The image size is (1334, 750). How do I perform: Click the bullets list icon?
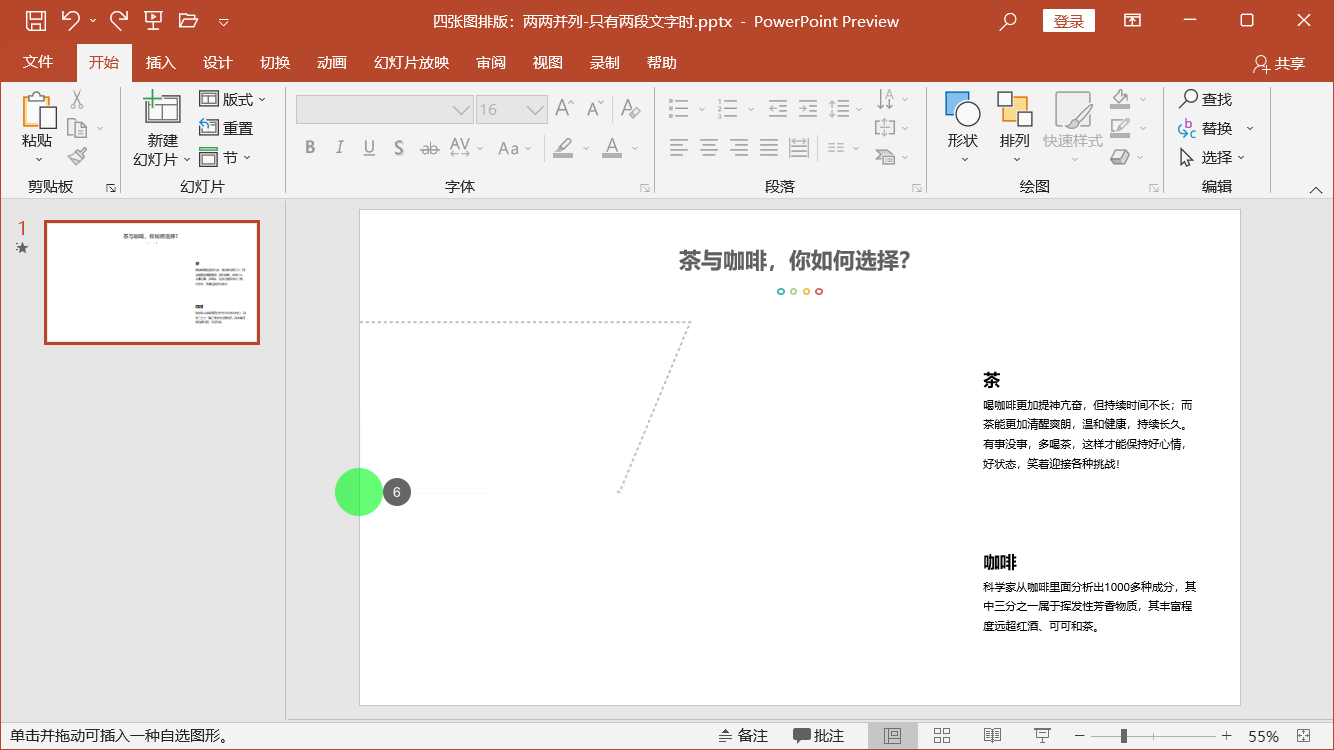[x=678, y=107]
